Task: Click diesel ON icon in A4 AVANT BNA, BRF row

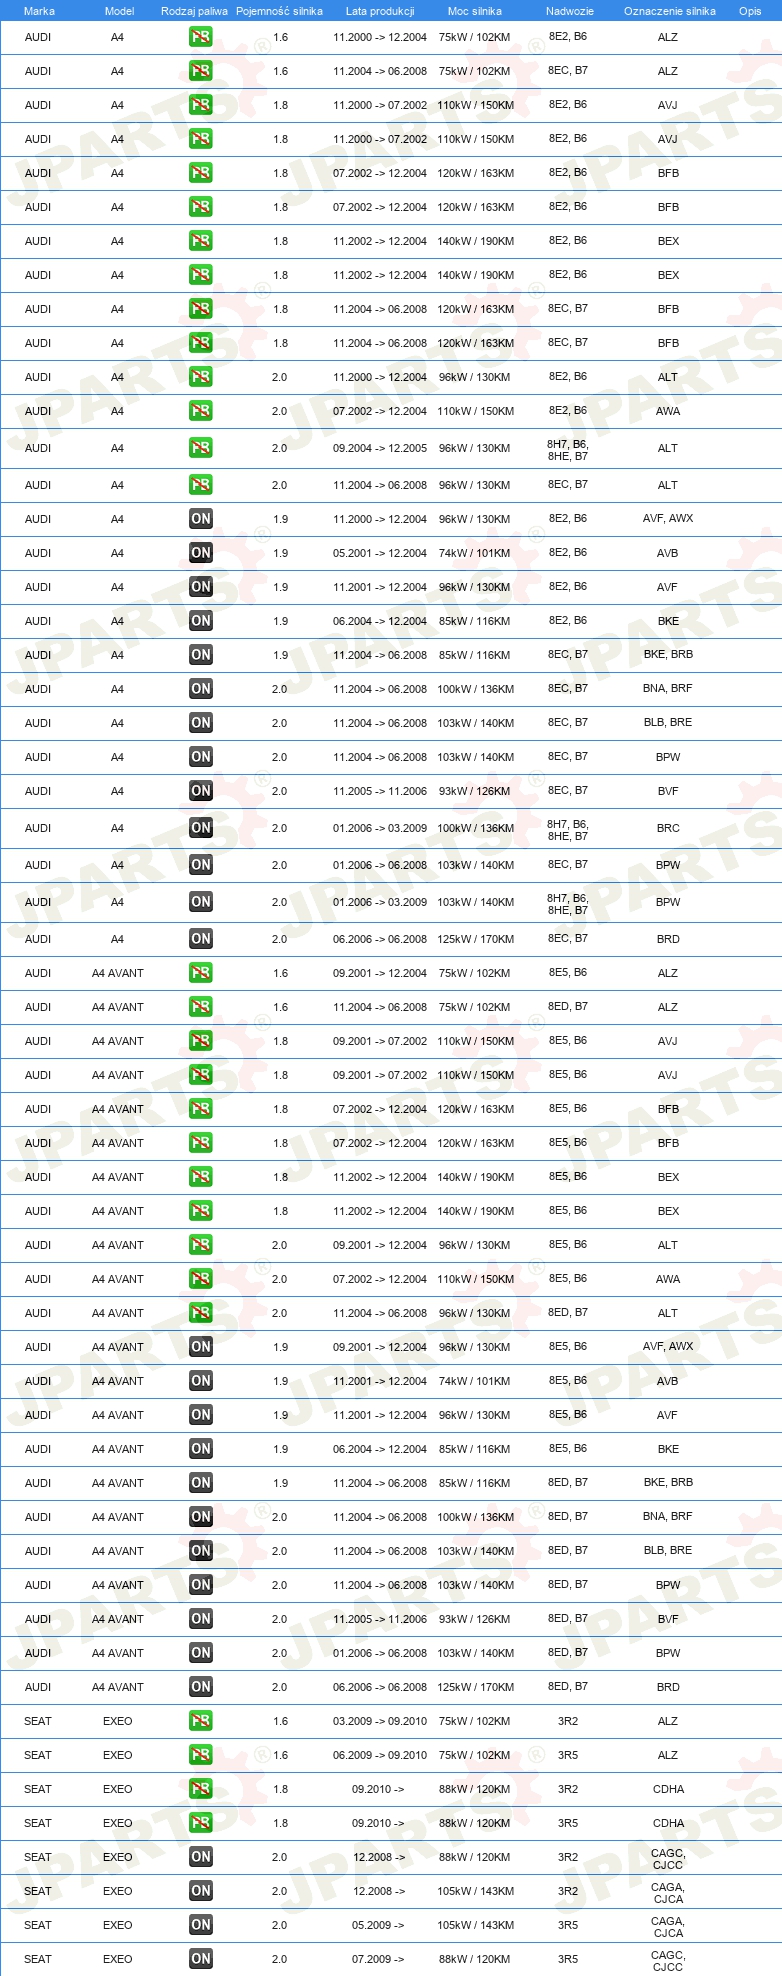Action: click(201, 1517)
